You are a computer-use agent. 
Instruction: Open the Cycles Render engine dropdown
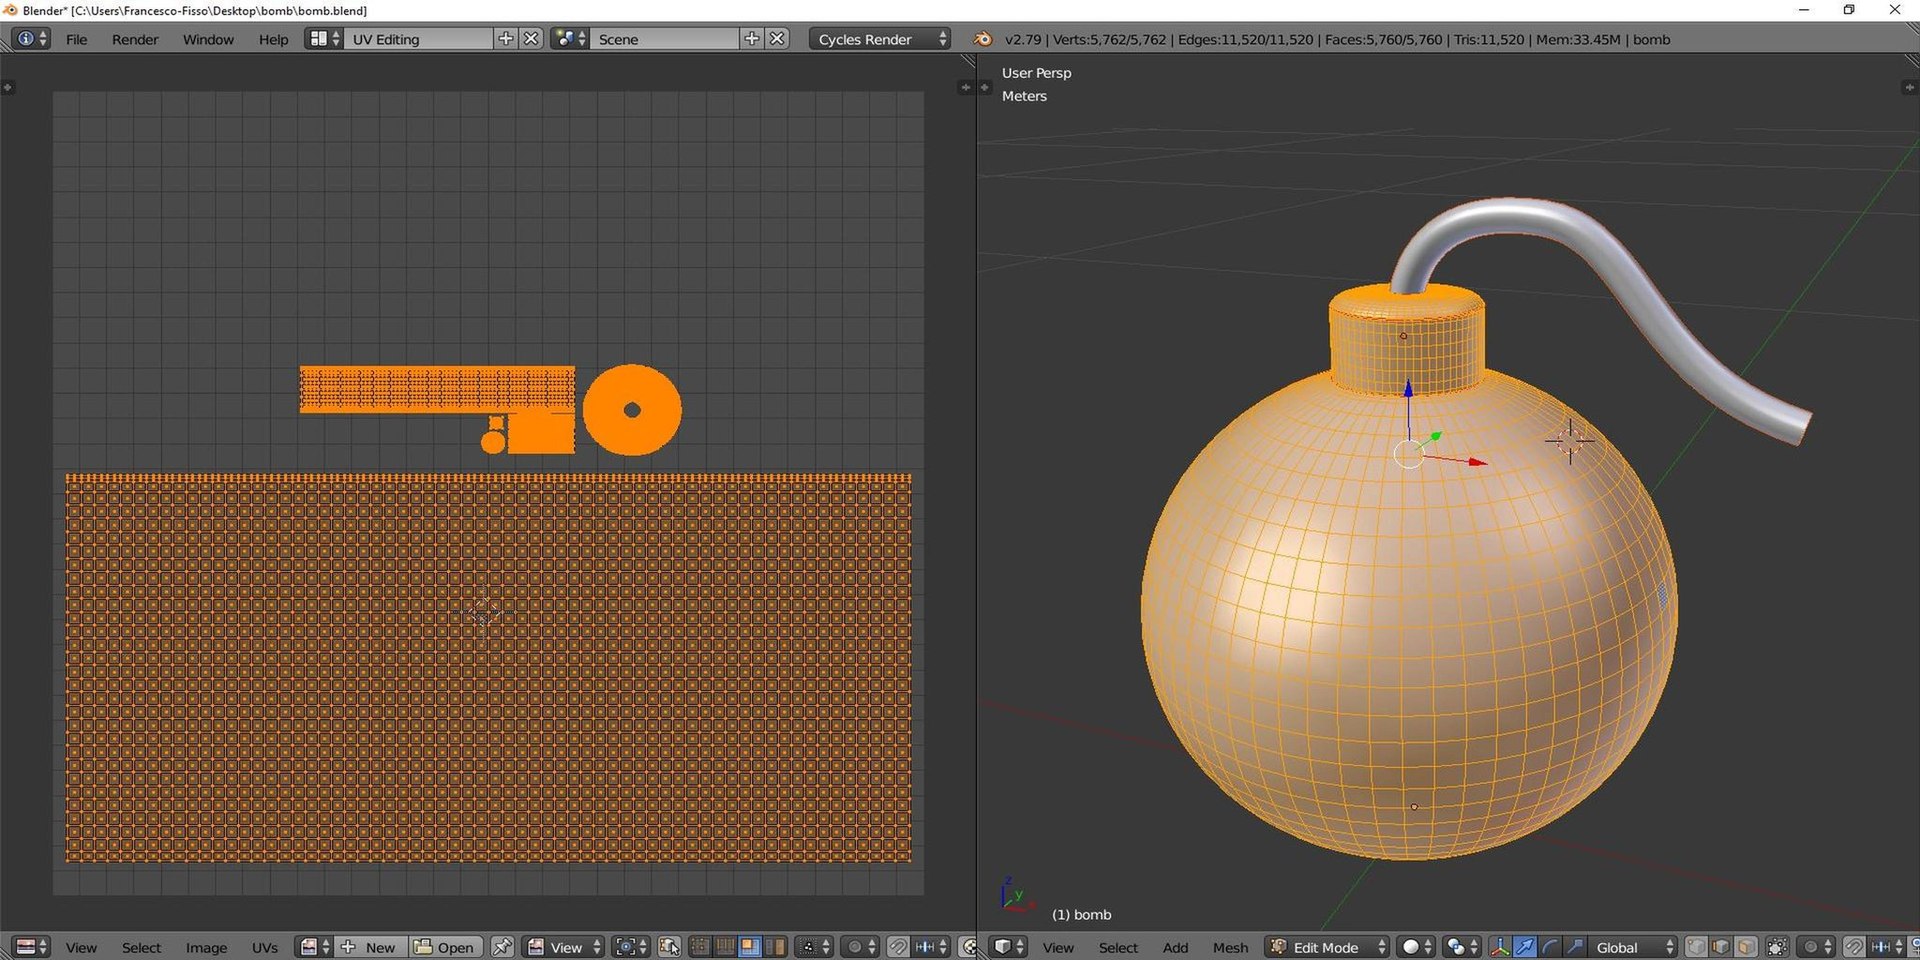[880, 39]
